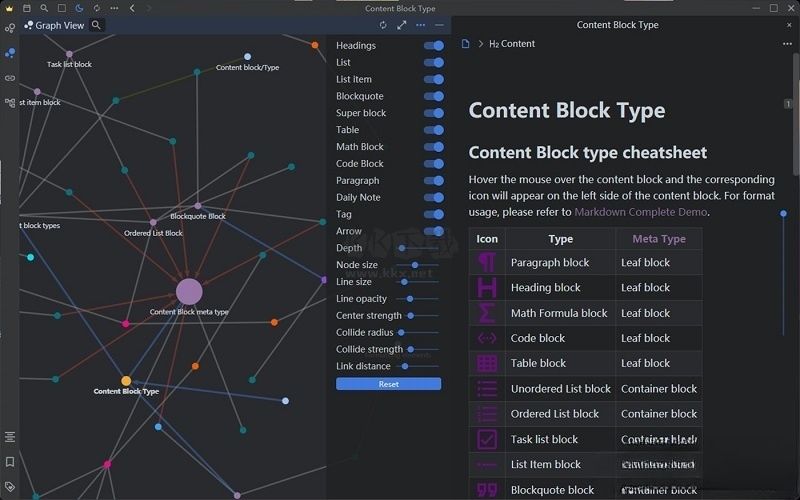Expand Graph View to fullscreen
This screenshot has width=800, height=500.
click(402, 25)
